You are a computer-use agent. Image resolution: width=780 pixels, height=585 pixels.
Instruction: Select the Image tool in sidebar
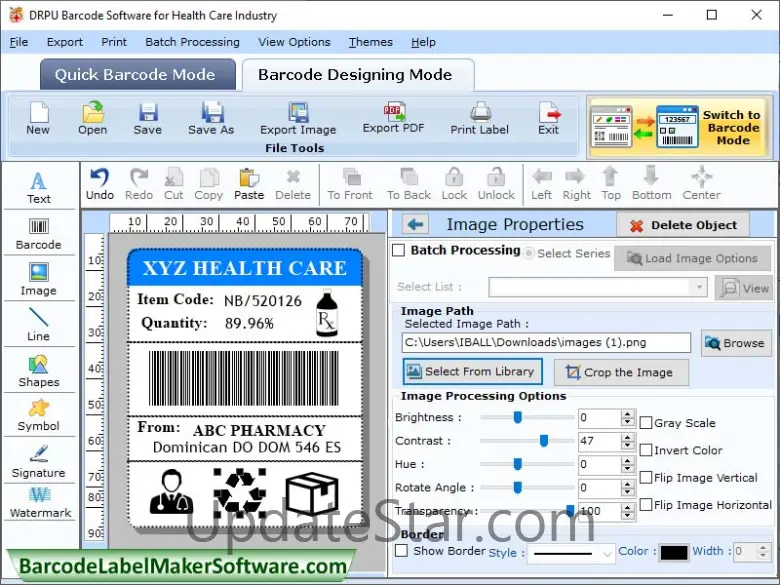(x=39, y=280)
